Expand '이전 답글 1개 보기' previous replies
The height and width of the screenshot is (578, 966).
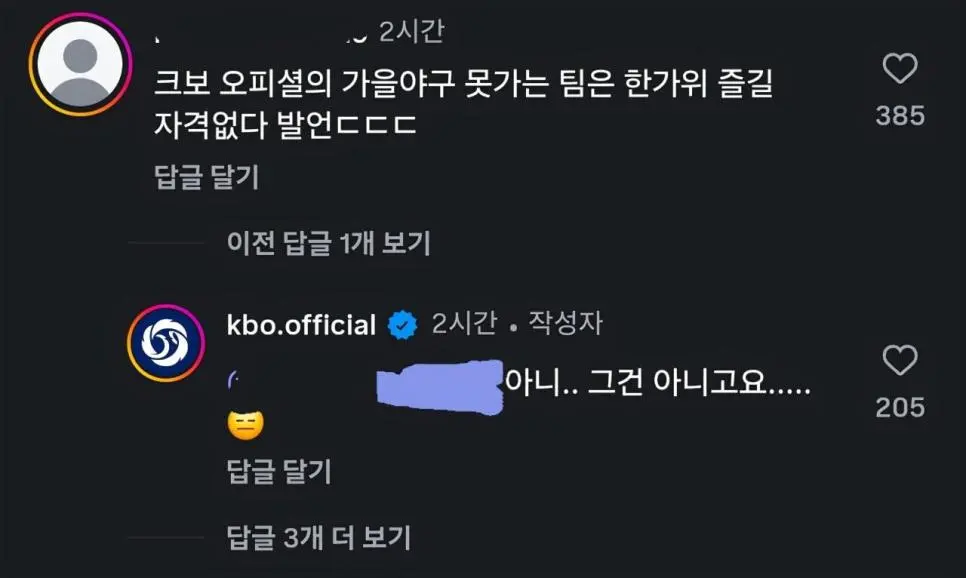click(x=328, y=242)
